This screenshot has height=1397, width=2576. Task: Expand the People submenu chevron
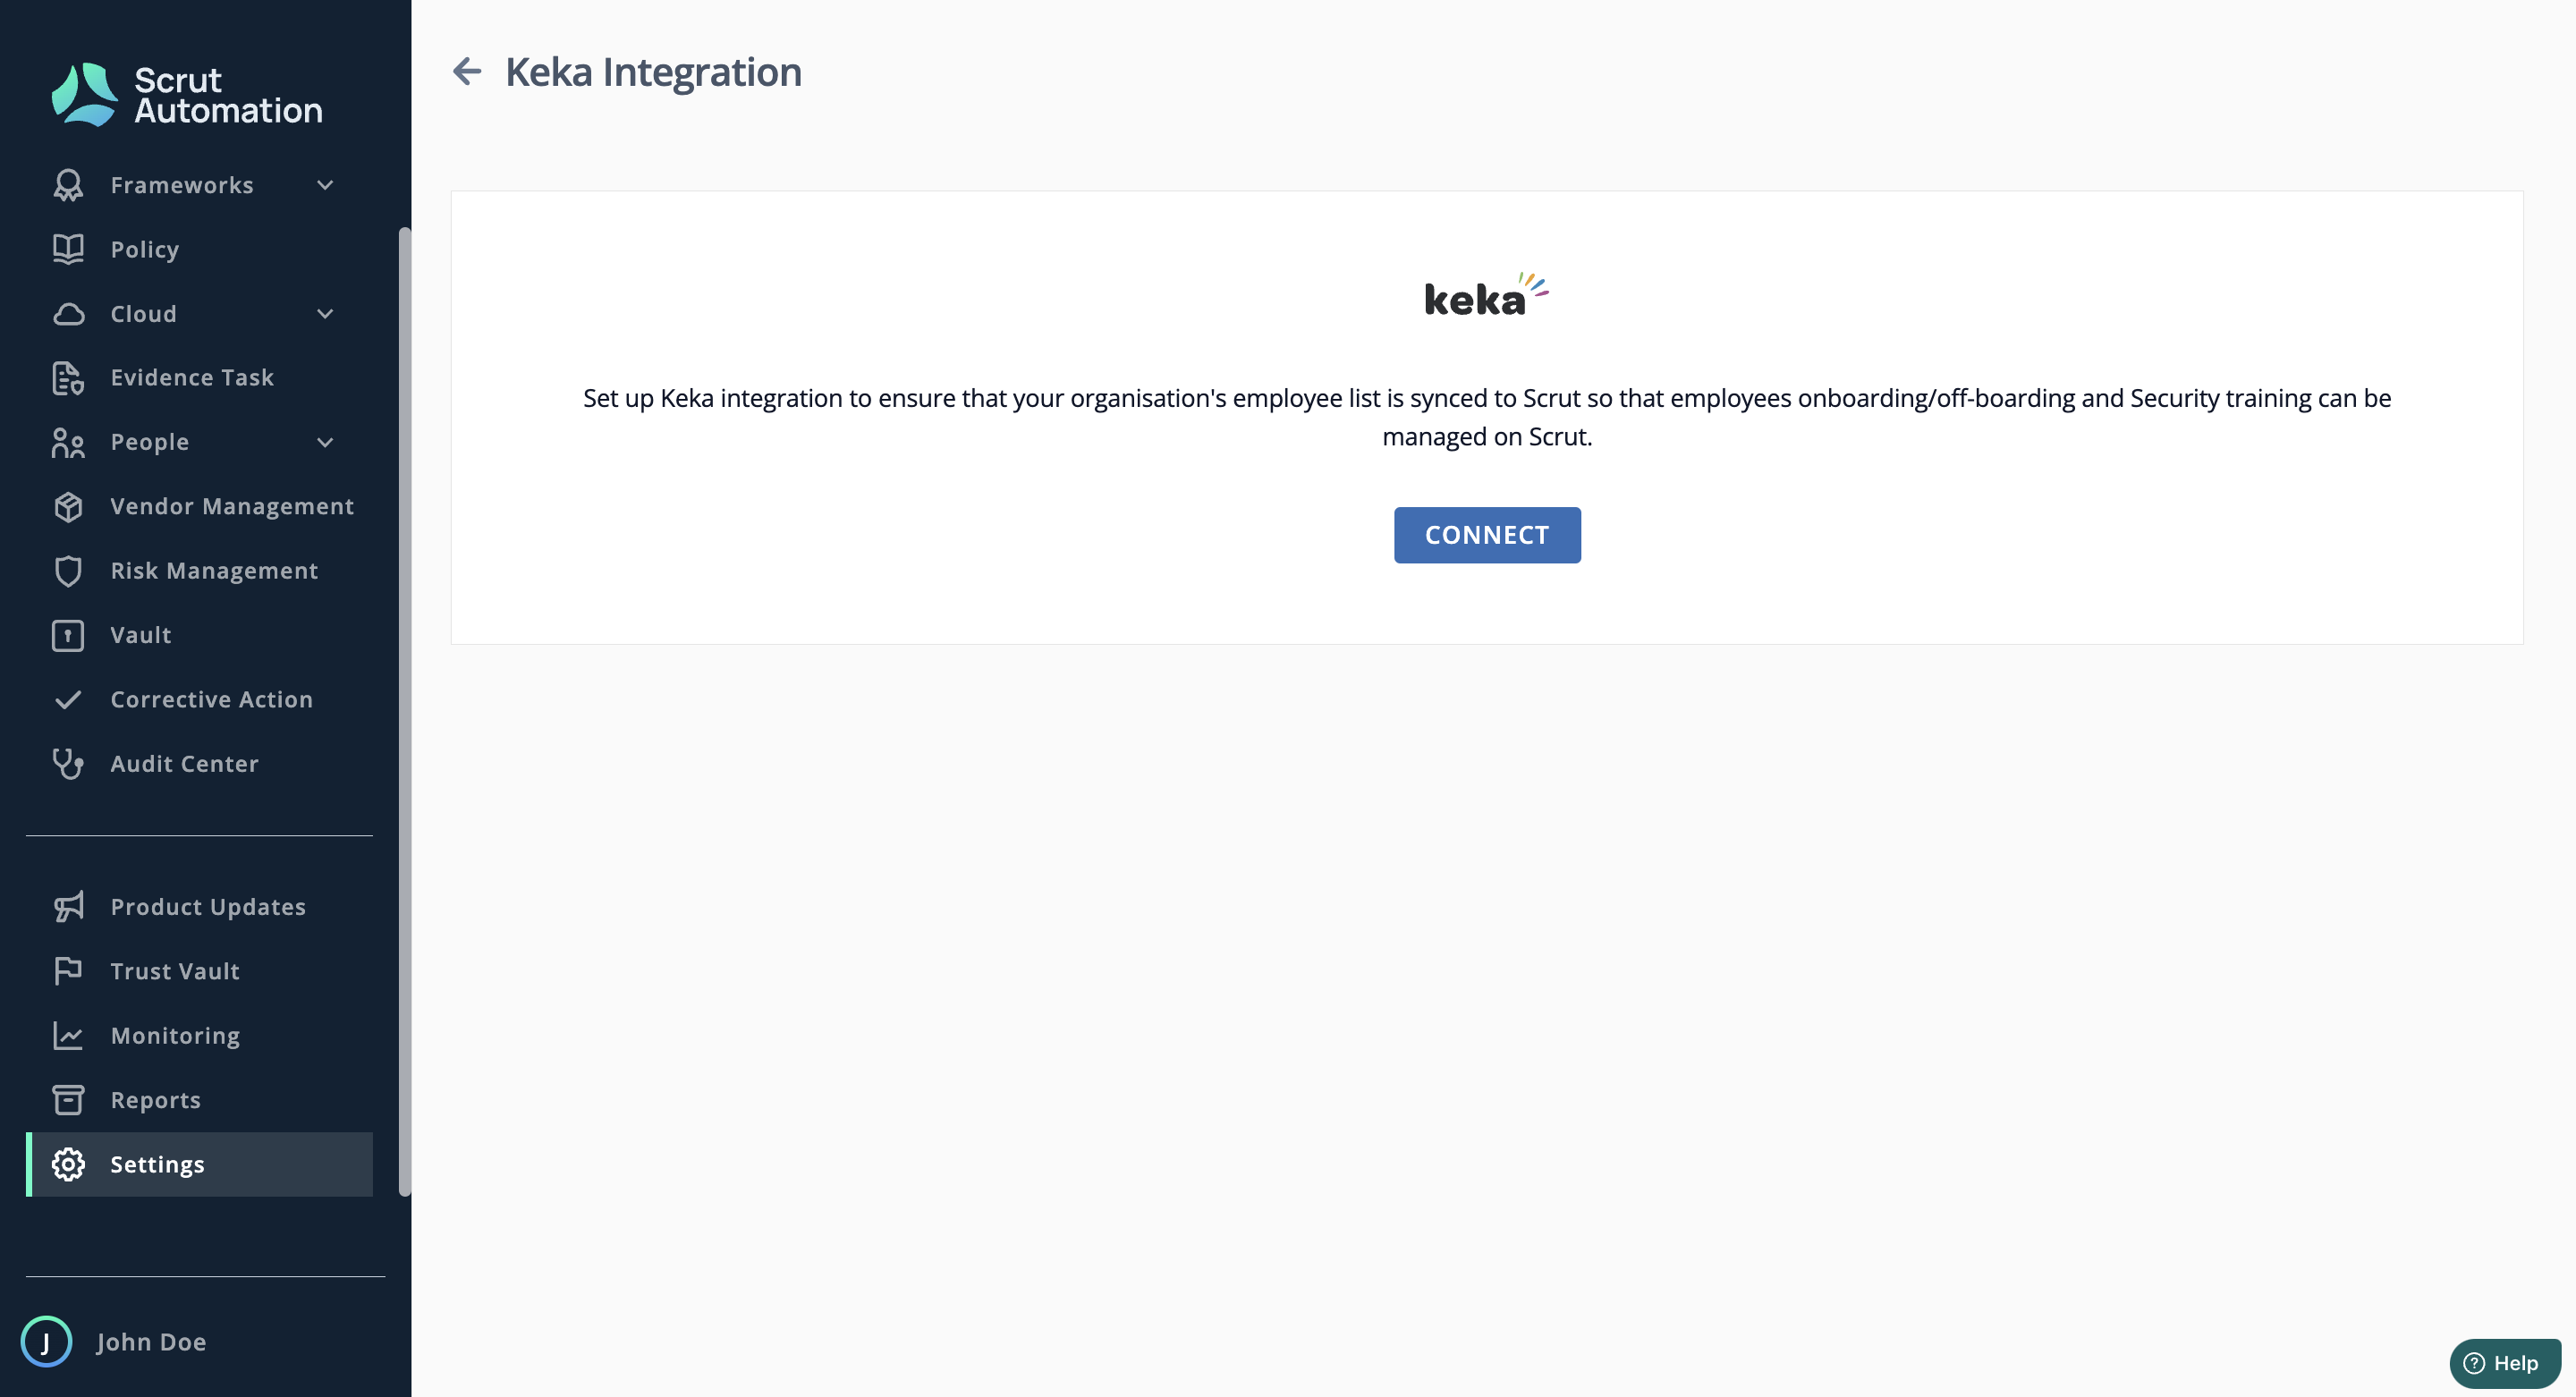(325, 442)
